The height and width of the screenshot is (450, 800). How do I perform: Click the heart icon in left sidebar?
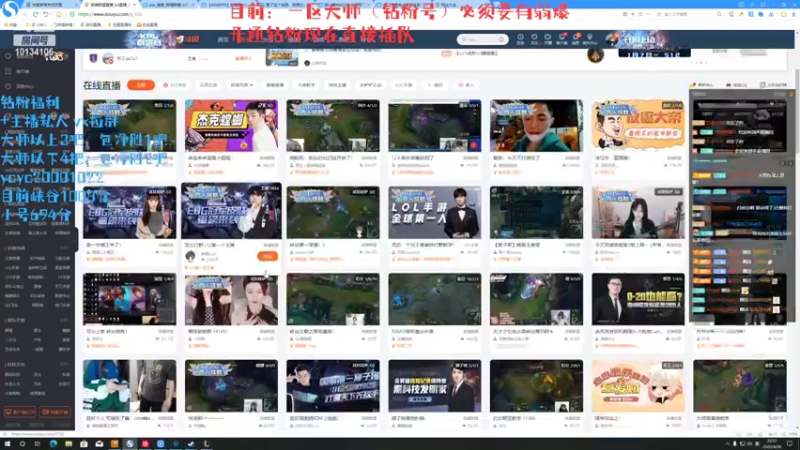pos(8,56)
